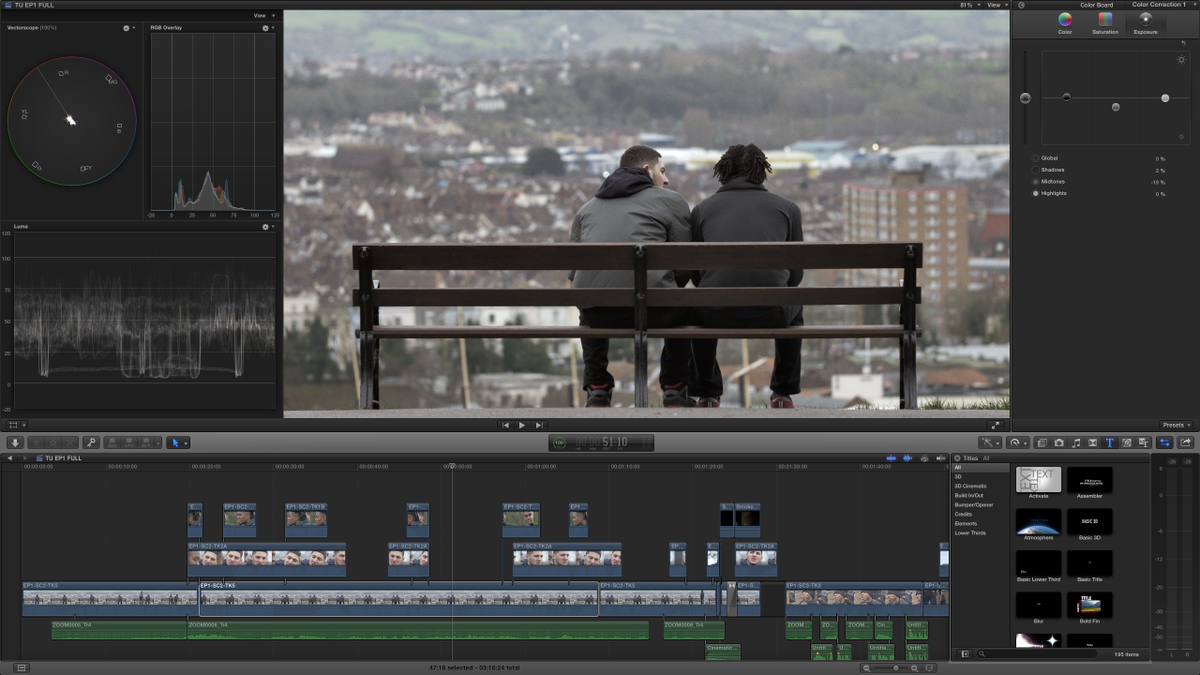
Task: Choose the Midtones radio button
Action: [1035, 182]
